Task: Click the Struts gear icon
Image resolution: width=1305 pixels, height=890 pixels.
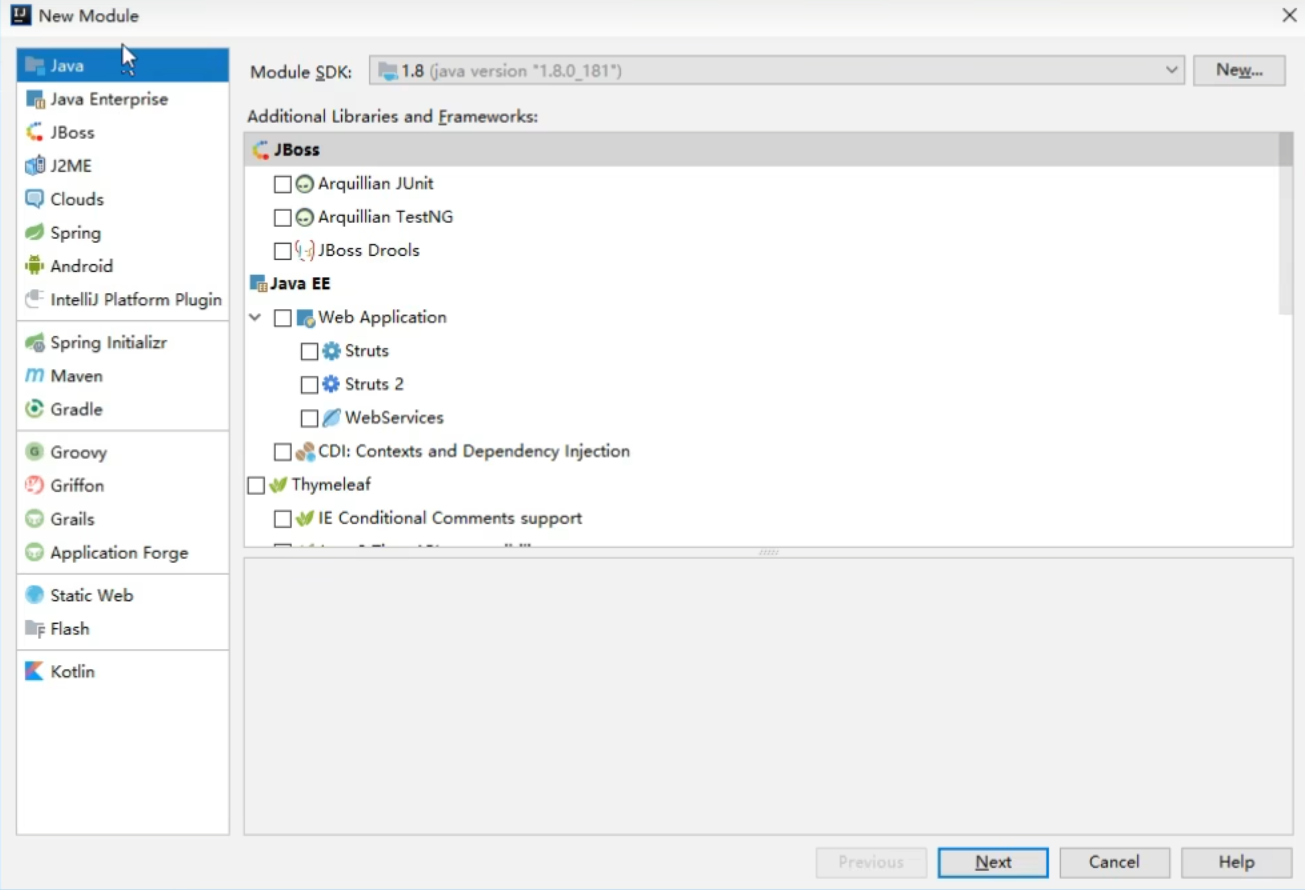Action: (332, 351)
